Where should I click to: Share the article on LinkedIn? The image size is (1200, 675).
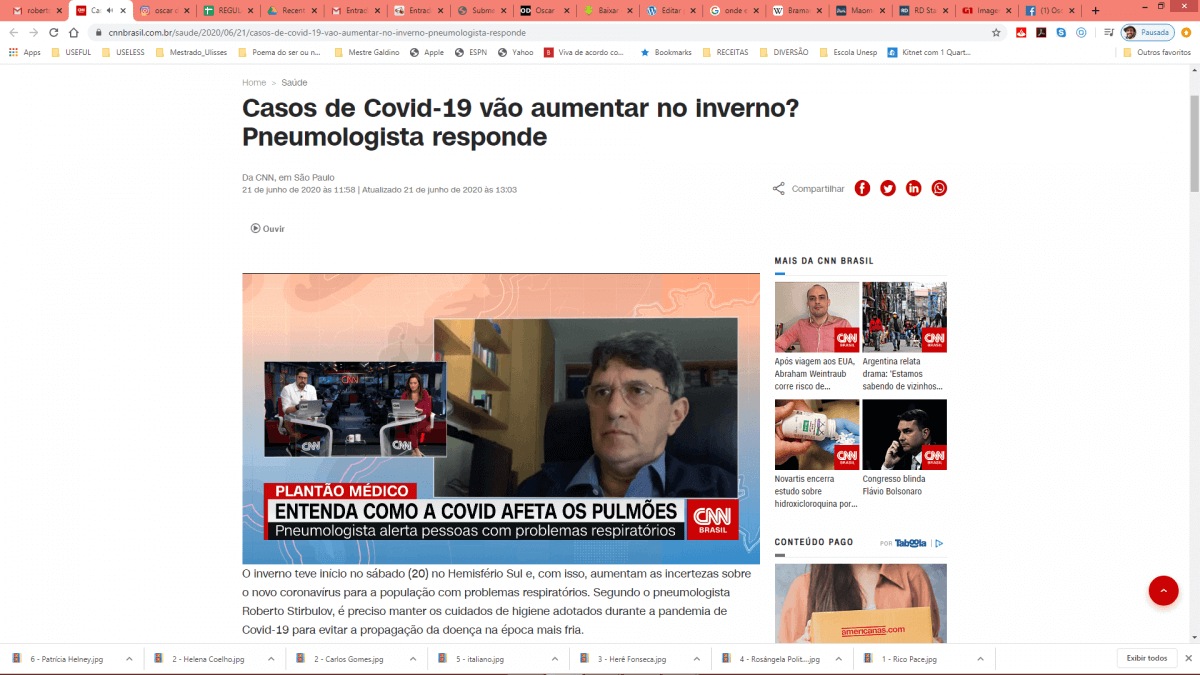point(914,188)
